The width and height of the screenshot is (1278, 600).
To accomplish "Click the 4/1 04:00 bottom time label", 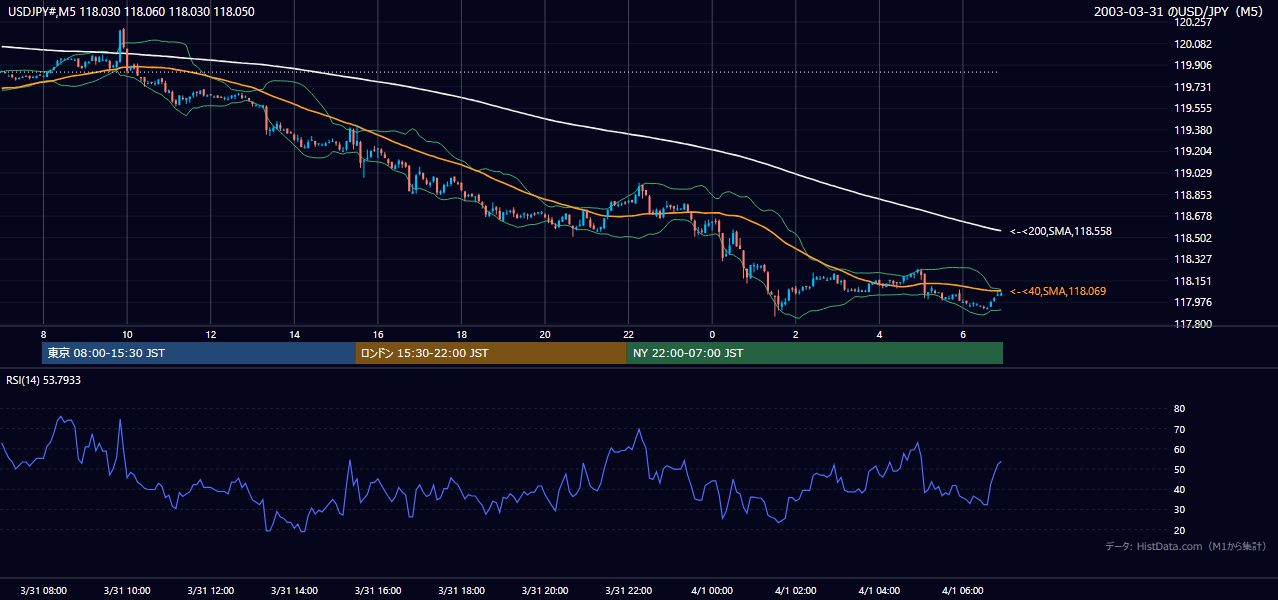I will (879, 591).
